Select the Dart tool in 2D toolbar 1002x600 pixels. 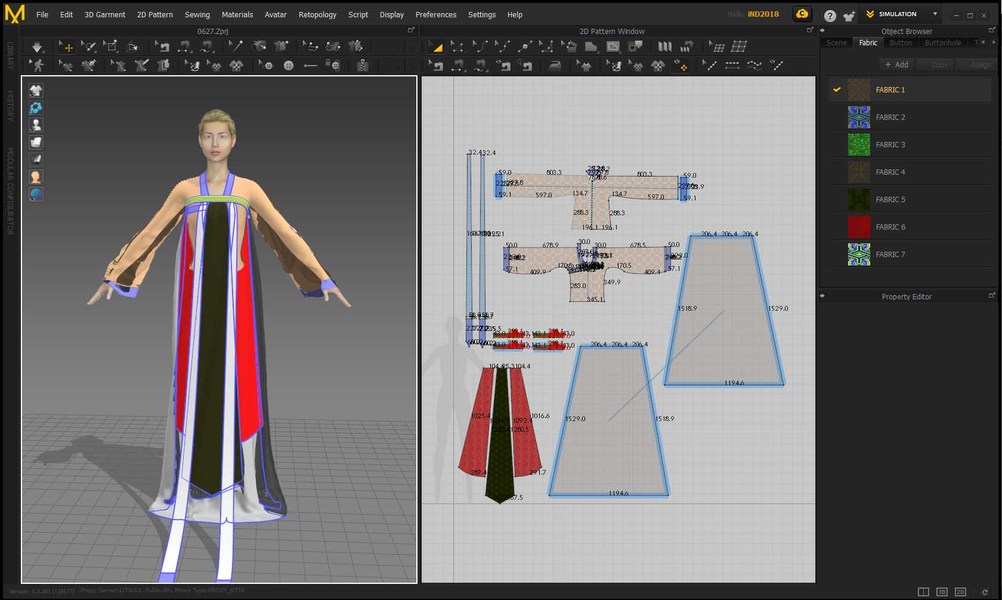pos(635,47)
